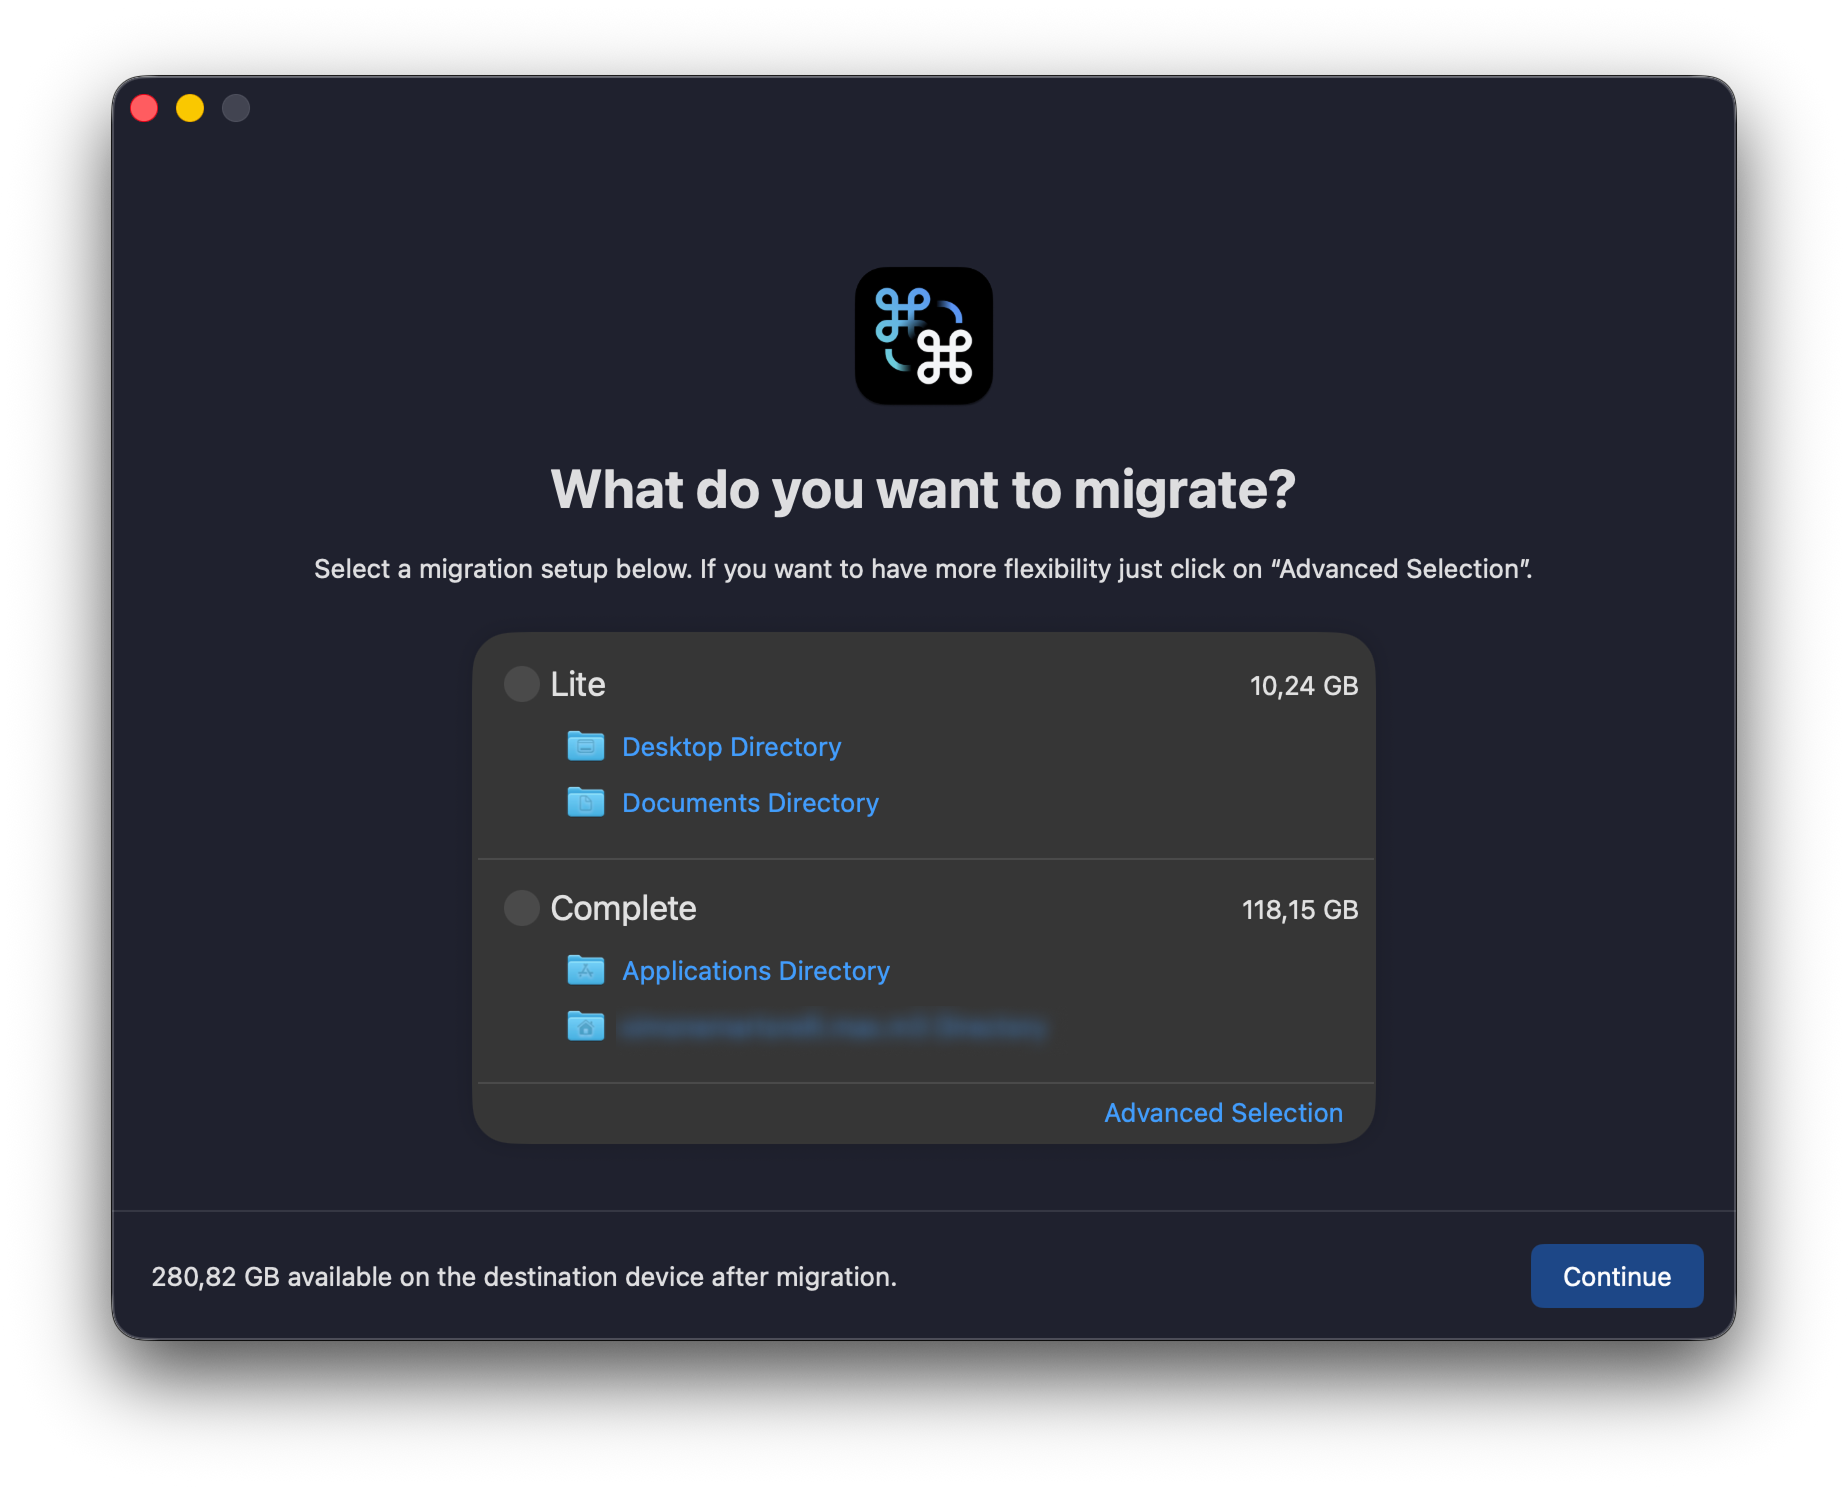Minimize the window using yellow button
Screen dimensions: 1848x1488
coord(190,108)
